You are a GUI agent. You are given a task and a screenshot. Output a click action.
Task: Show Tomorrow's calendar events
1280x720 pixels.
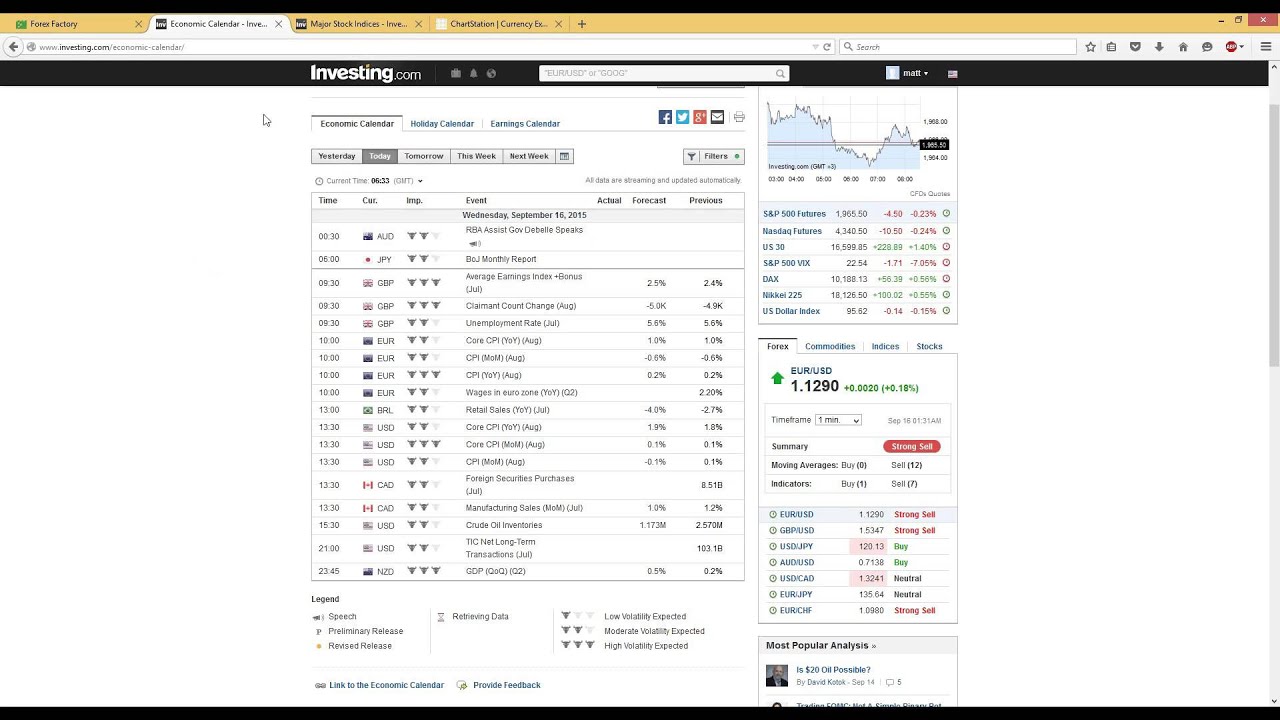coord(424,156)
